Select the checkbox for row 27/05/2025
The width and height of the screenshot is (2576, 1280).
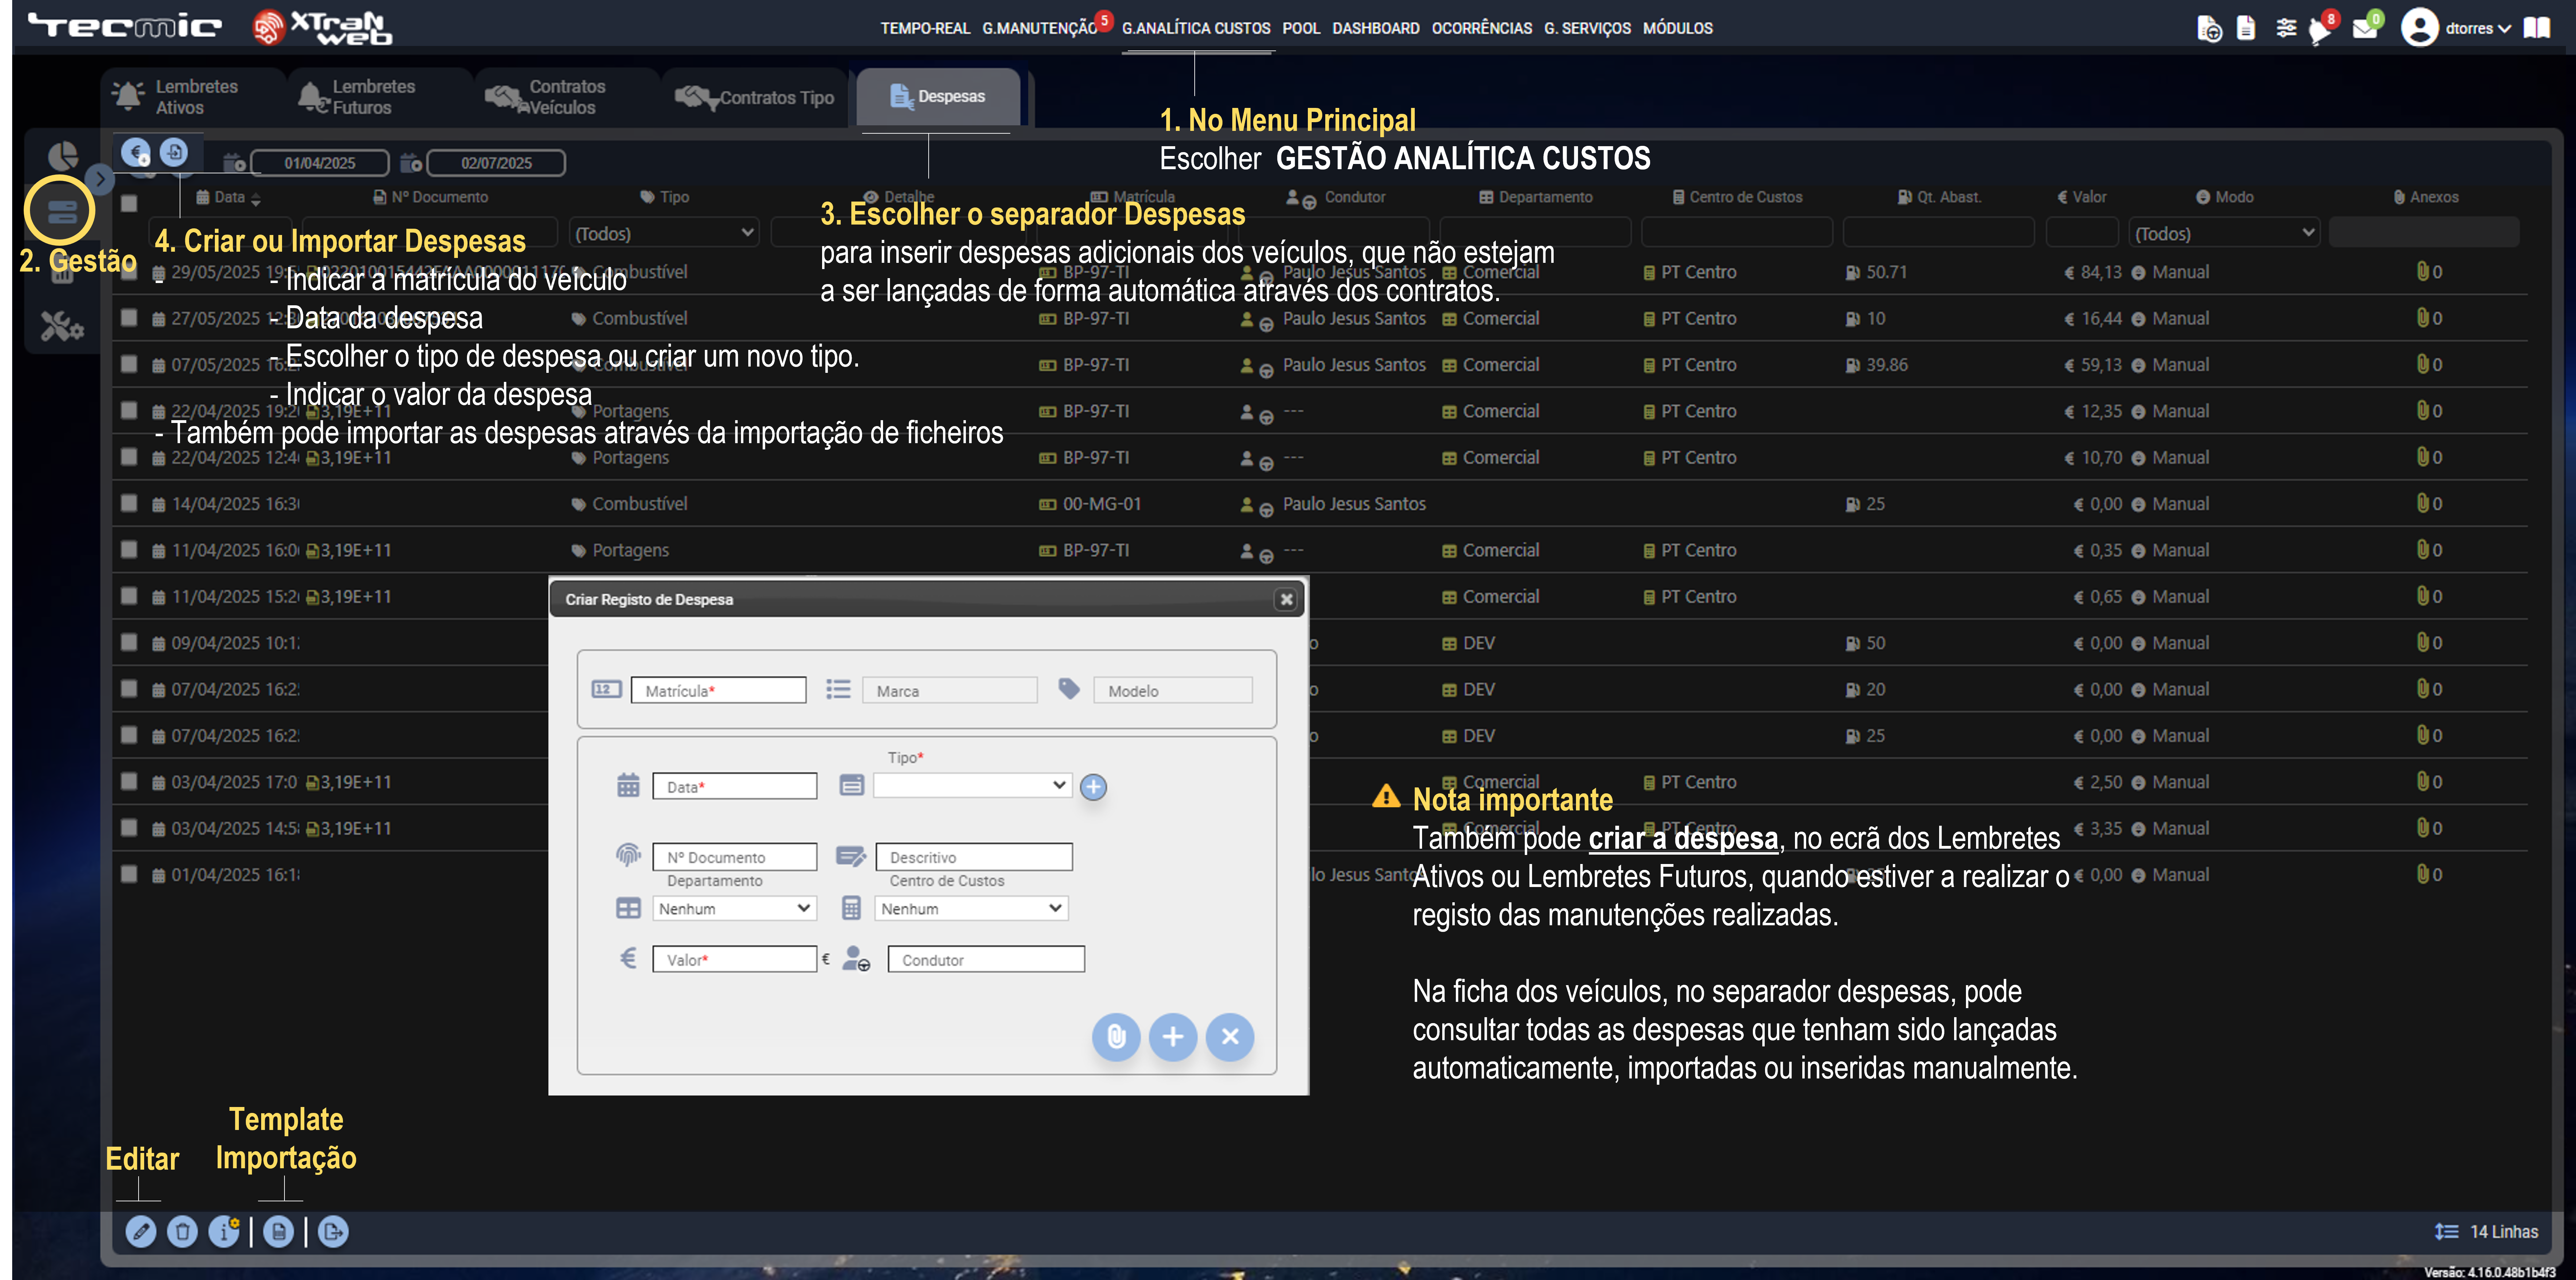[129, 318]
